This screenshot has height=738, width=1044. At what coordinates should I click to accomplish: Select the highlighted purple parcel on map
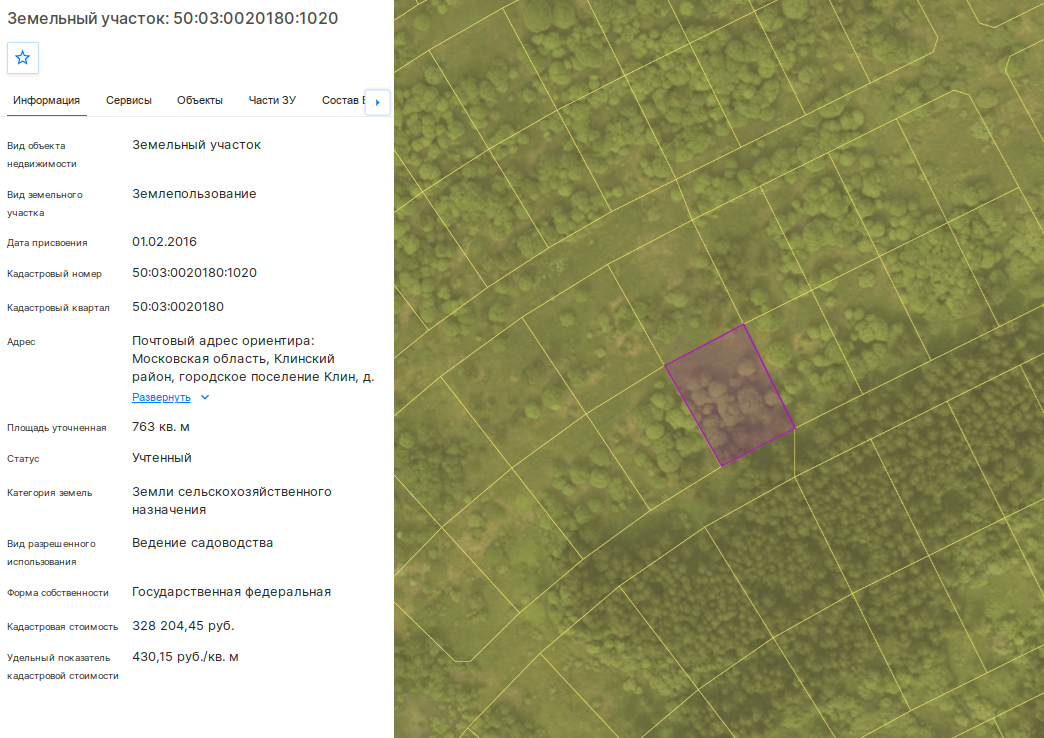(x=731, y=397)
